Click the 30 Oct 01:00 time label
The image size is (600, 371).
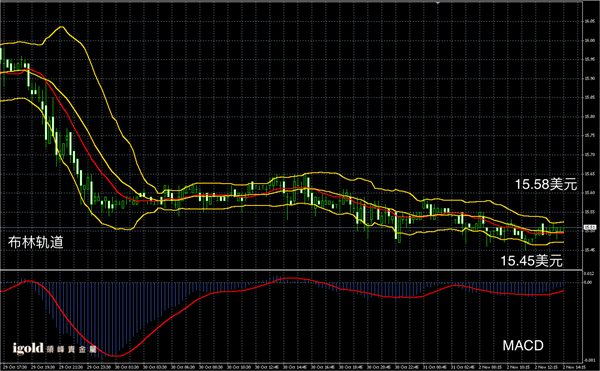(x=127, y=367)
